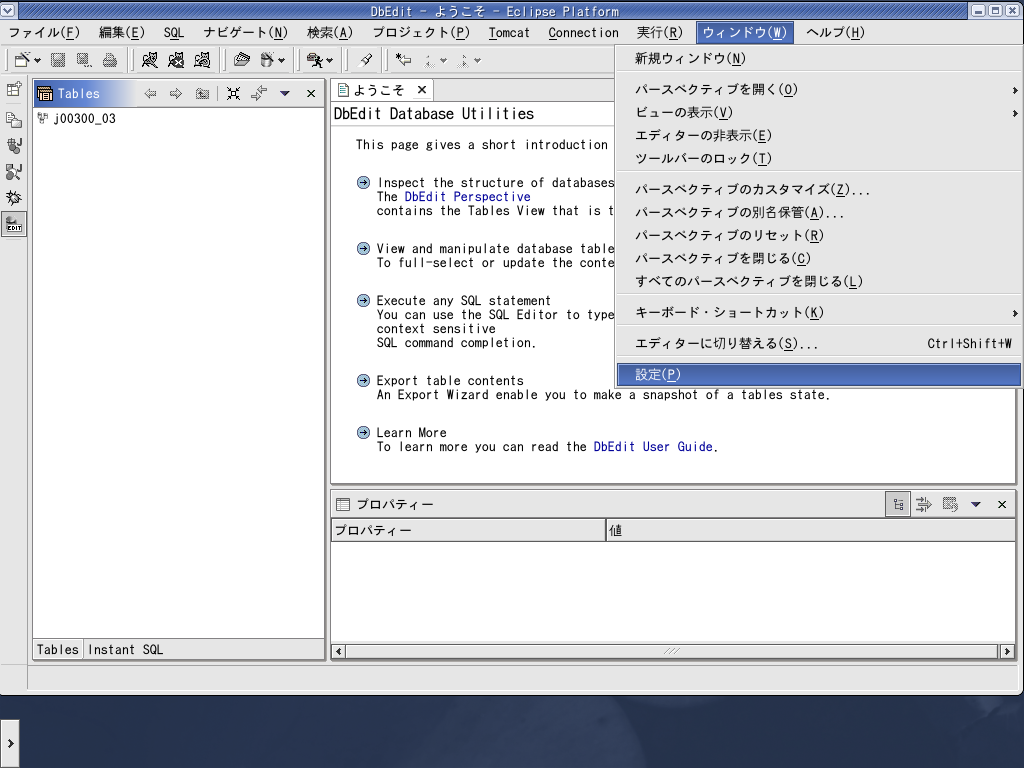Toggle Link with Editor in Tables view

[259, 93]
